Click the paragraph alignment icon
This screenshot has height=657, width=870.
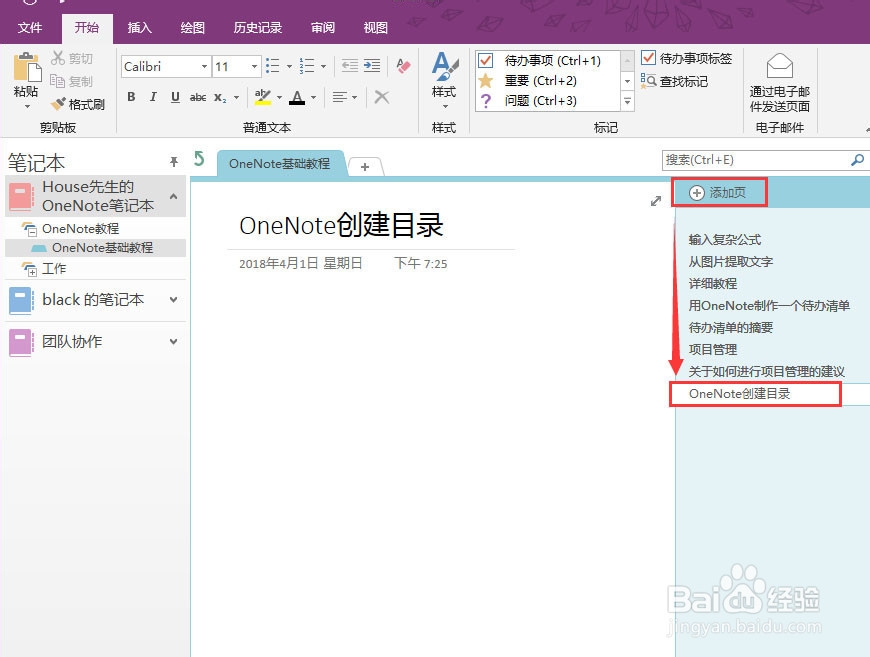click(339, 97)
